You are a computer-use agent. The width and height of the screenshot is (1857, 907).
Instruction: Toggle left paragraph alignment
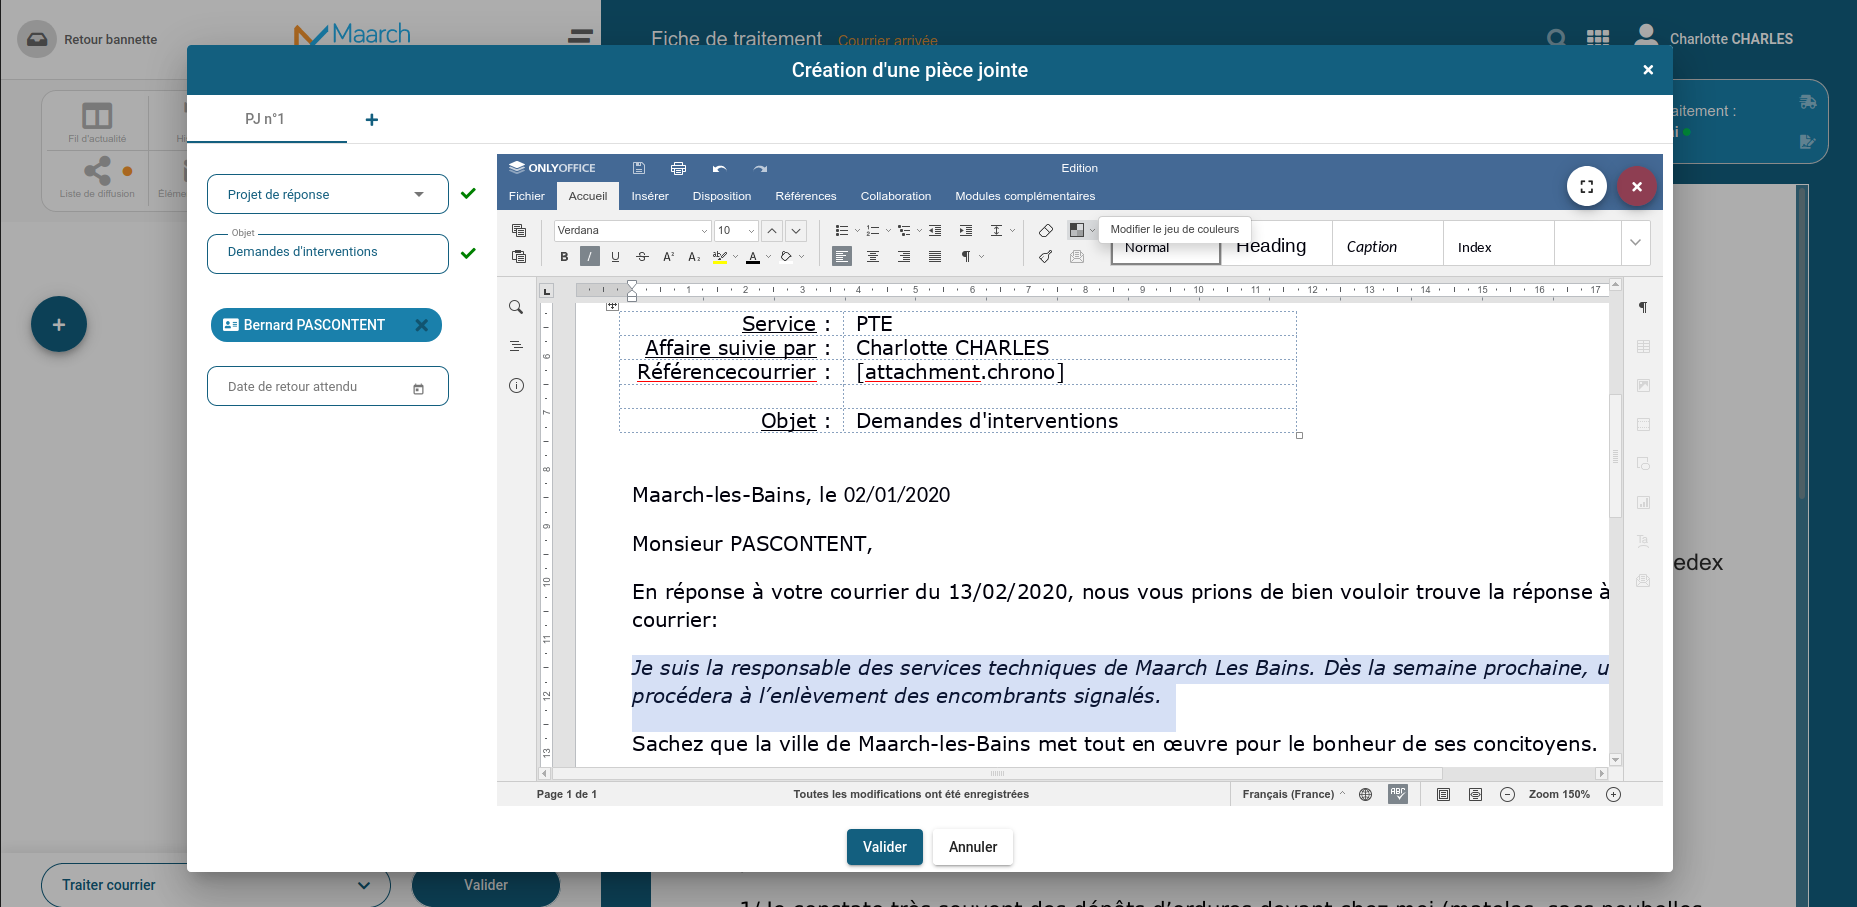842,257
